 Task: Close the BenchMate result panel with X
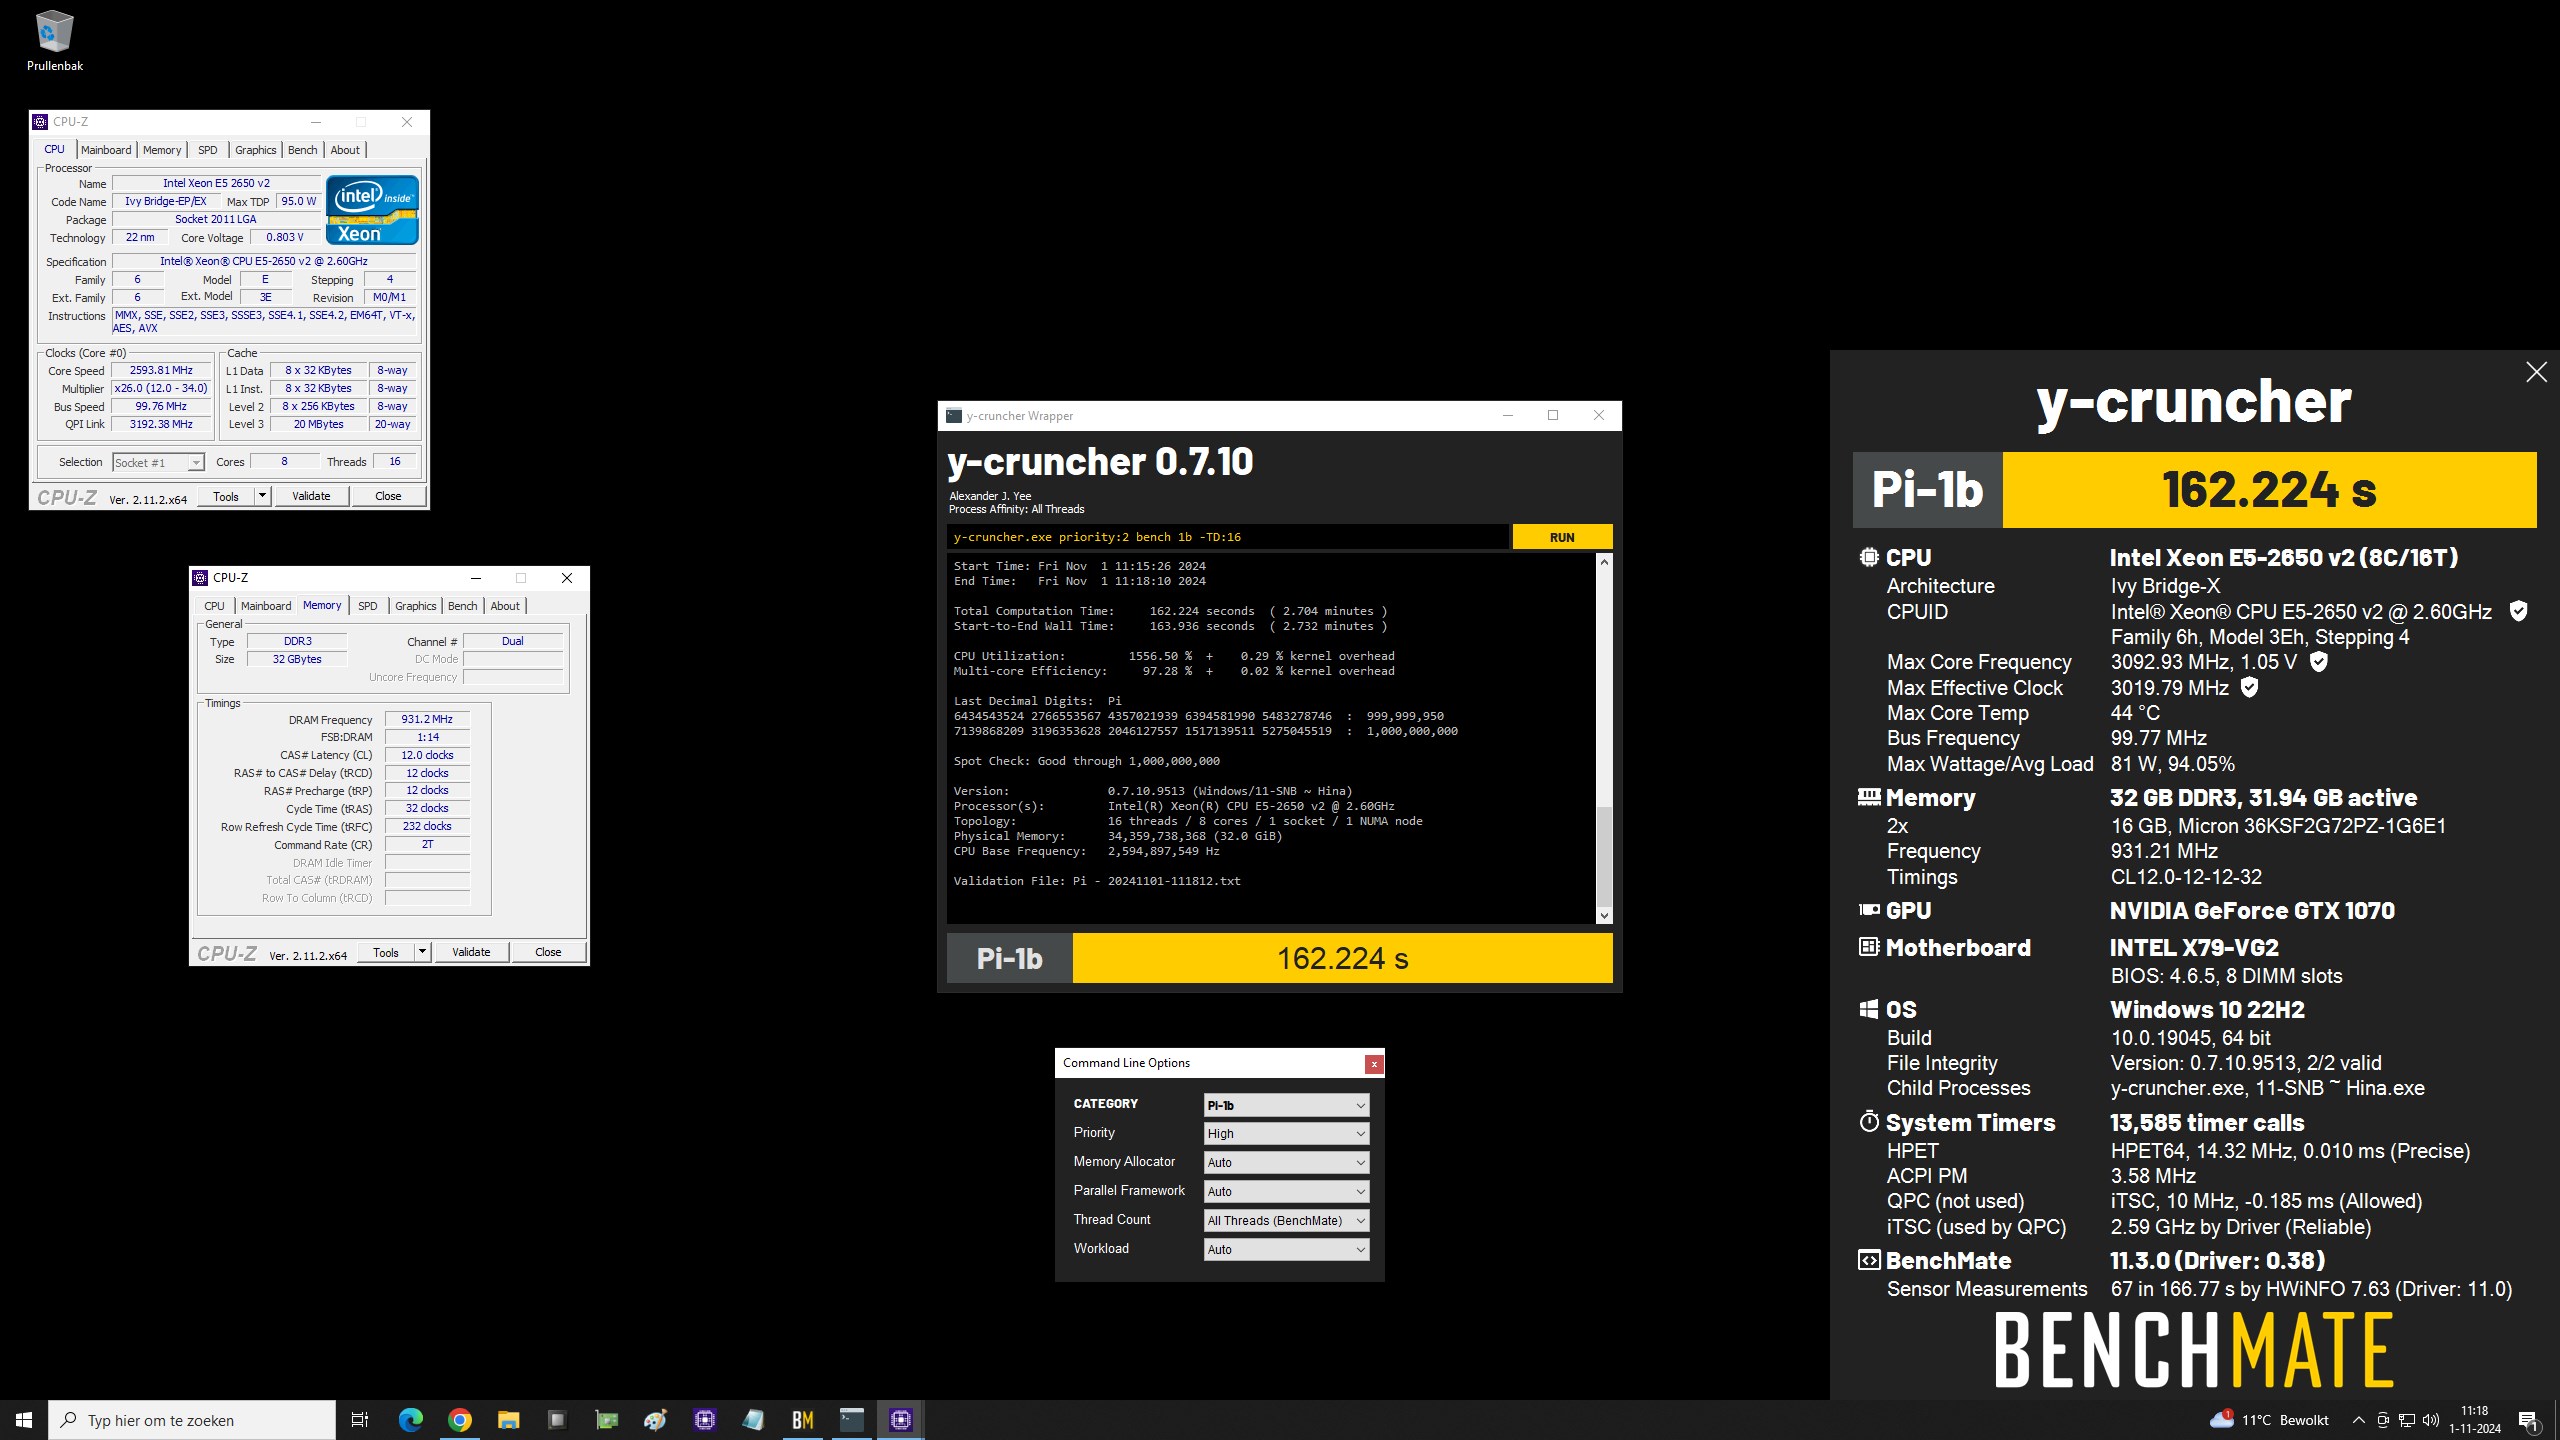2536,372
